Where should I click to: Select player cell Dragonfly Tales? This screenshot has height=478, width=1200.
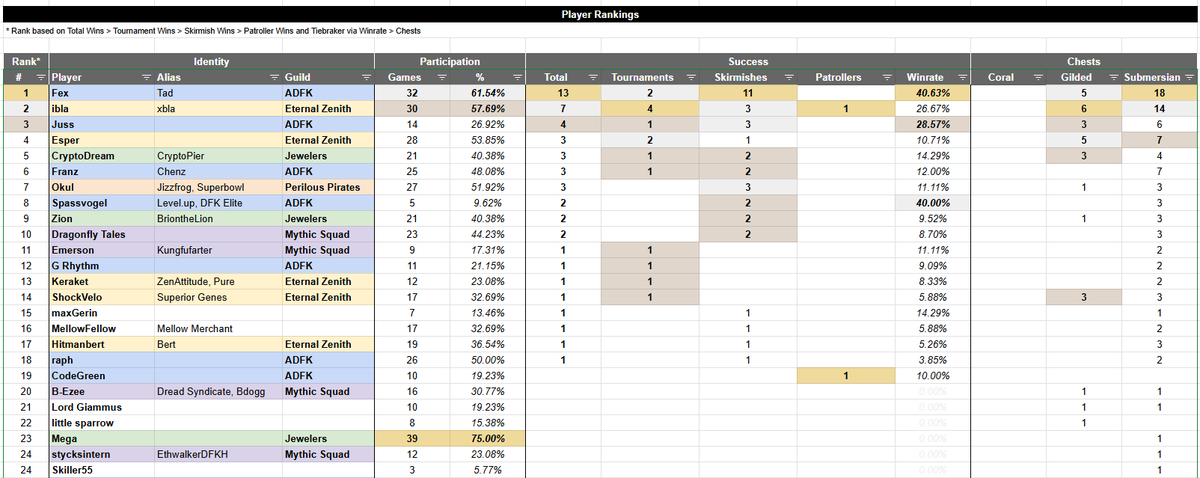click(x=101, y=234)
